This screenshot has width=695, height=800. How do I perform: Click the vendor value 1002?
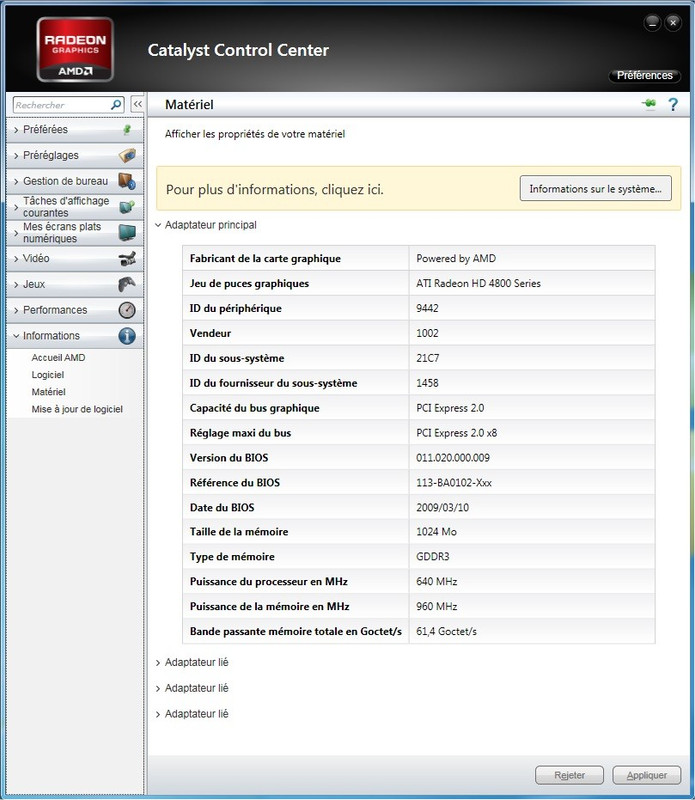[427, 333]
